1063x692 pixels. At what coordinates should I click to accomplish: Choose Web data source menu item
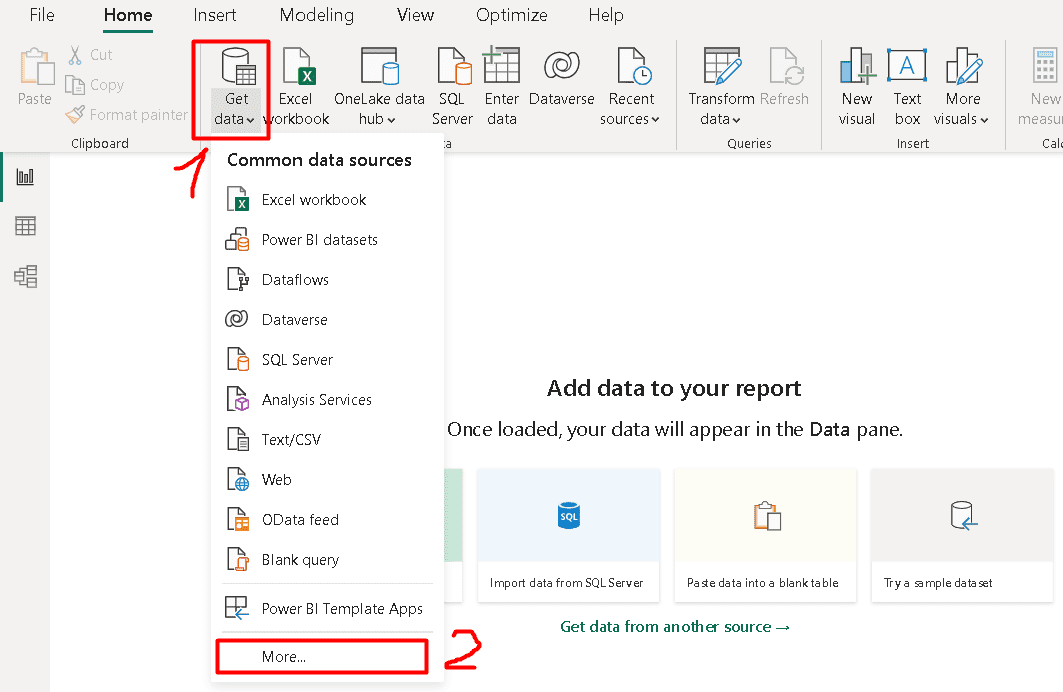tap(327, 480)
